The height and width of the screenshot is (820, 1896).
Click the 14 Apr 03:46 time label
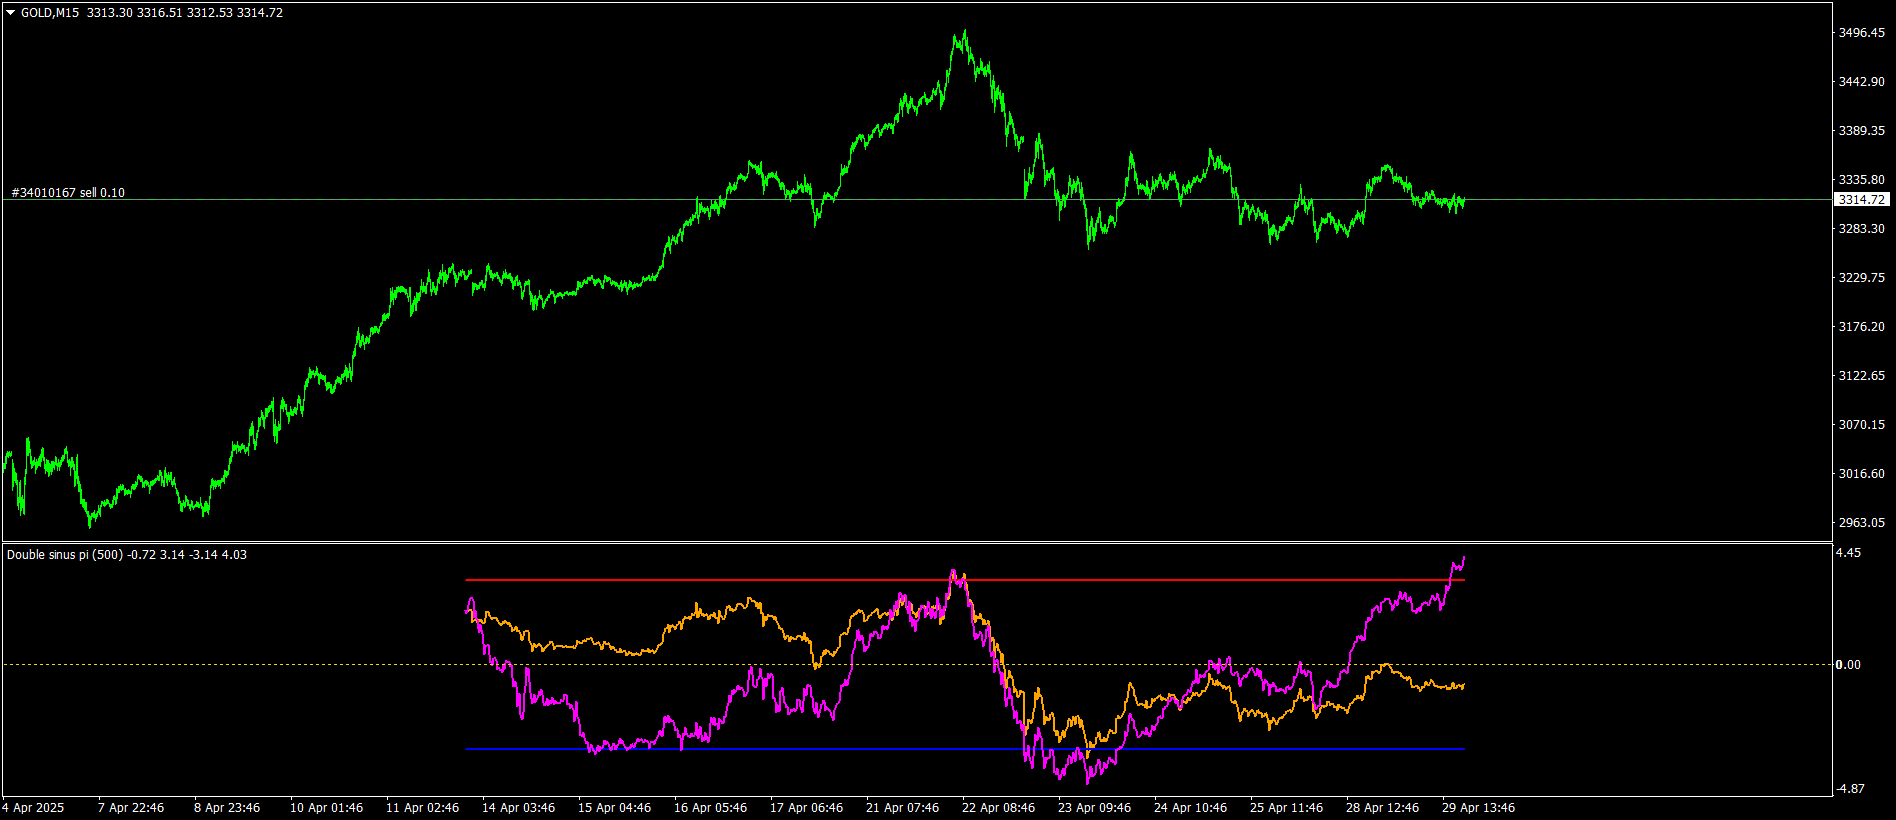click(x=518, y=808)
